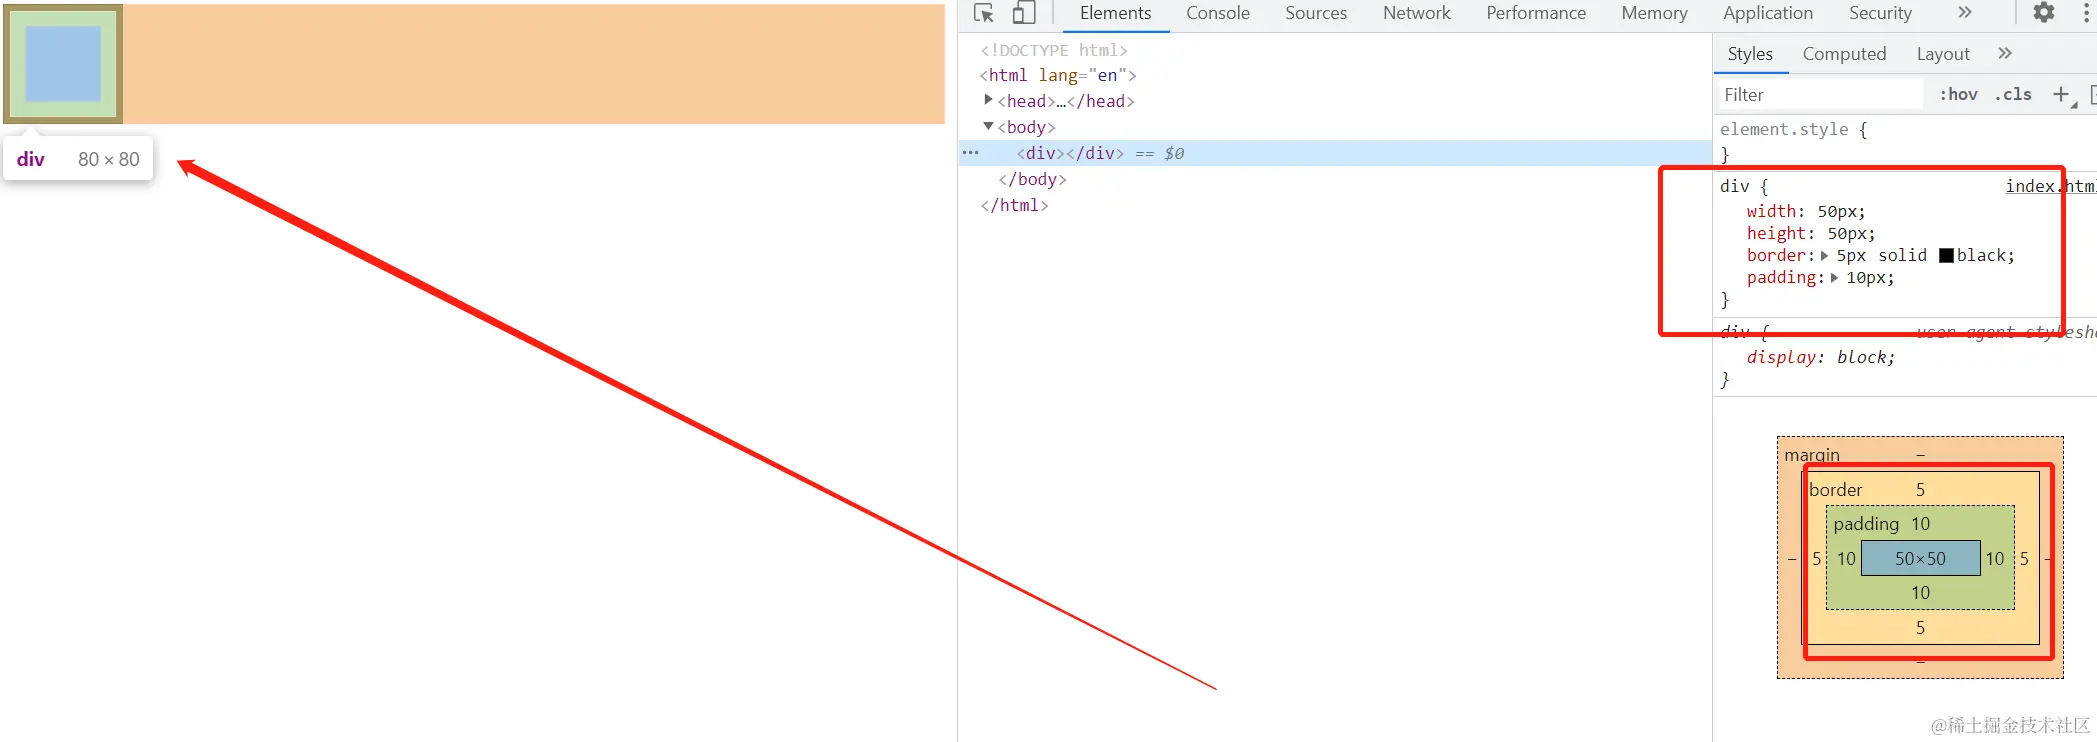
Task: Show more Styles sidebar tabs
Action: point(2005,54)
